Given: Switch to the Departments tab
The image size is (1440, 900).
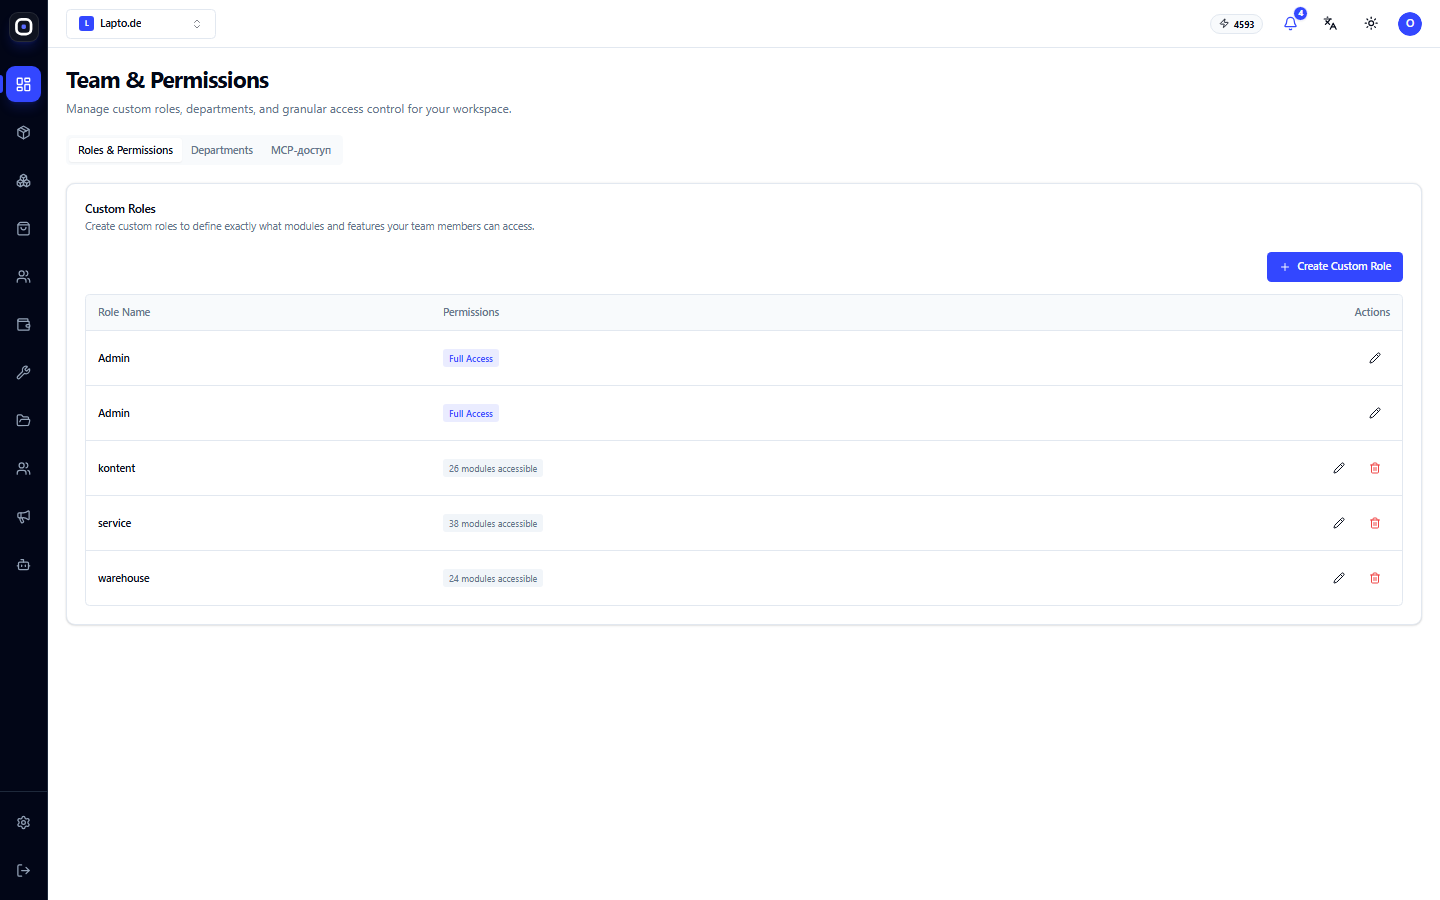Looking at the screenshot, I should tap(222, 150).
